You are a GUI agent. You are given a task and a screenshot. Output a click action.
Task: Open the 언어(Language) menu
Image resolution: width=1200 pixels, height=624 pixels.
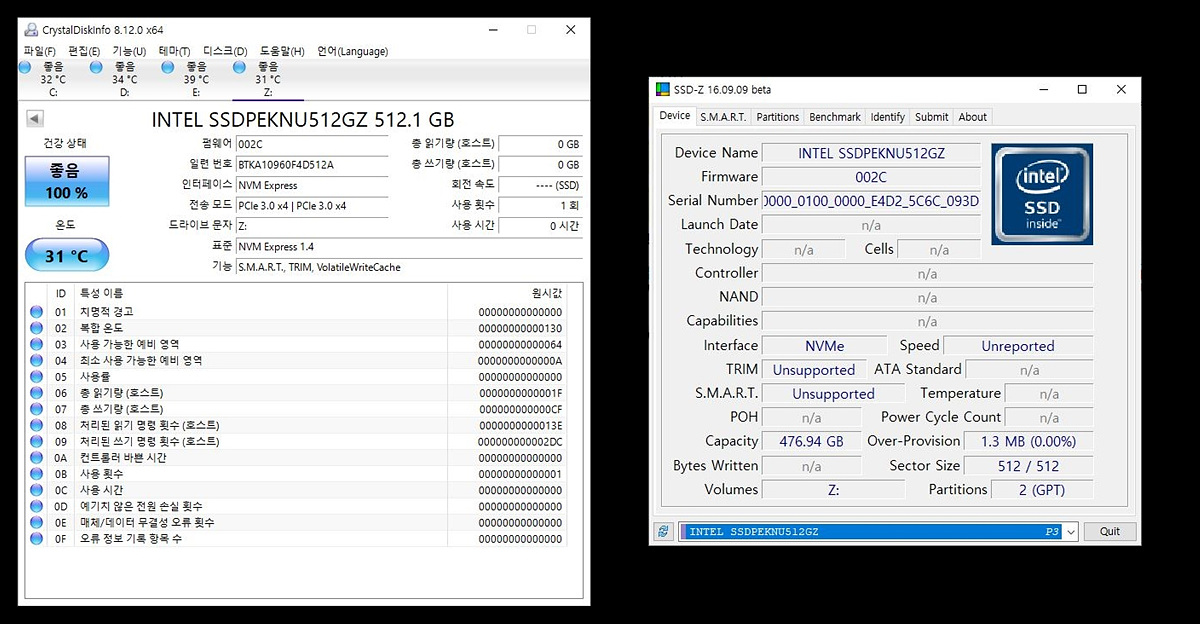click(352, 51)
